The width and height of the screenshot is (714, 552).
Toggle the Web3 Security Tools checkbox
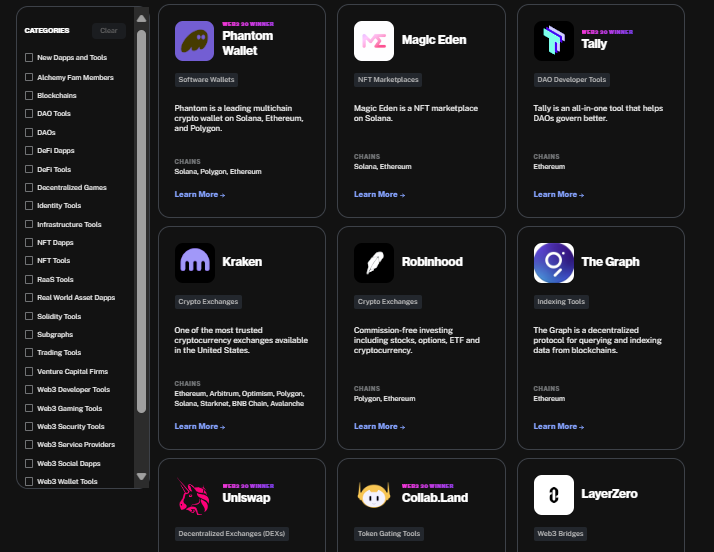coord(29,426)
